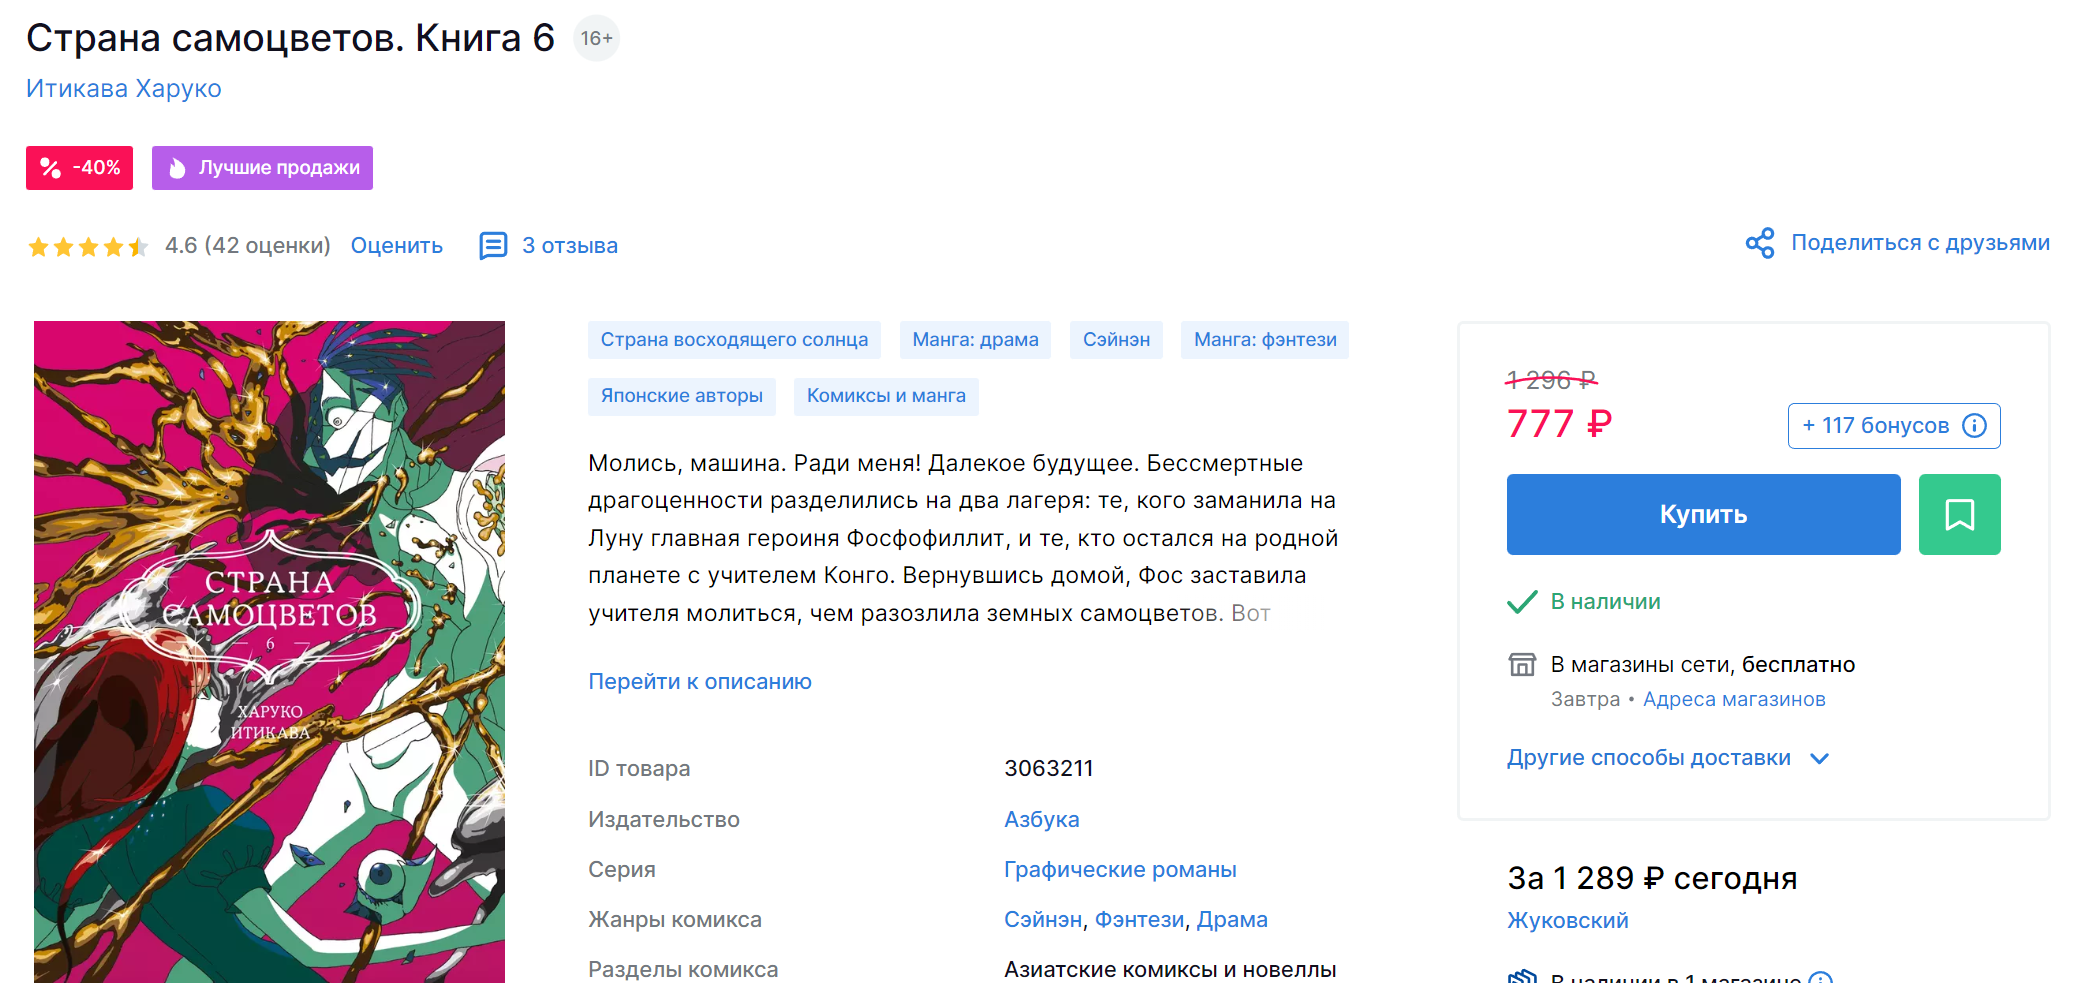This screenshot has height=983, width=2096.
Task: Click the Жуковский city link
Action: [1567, 921]
